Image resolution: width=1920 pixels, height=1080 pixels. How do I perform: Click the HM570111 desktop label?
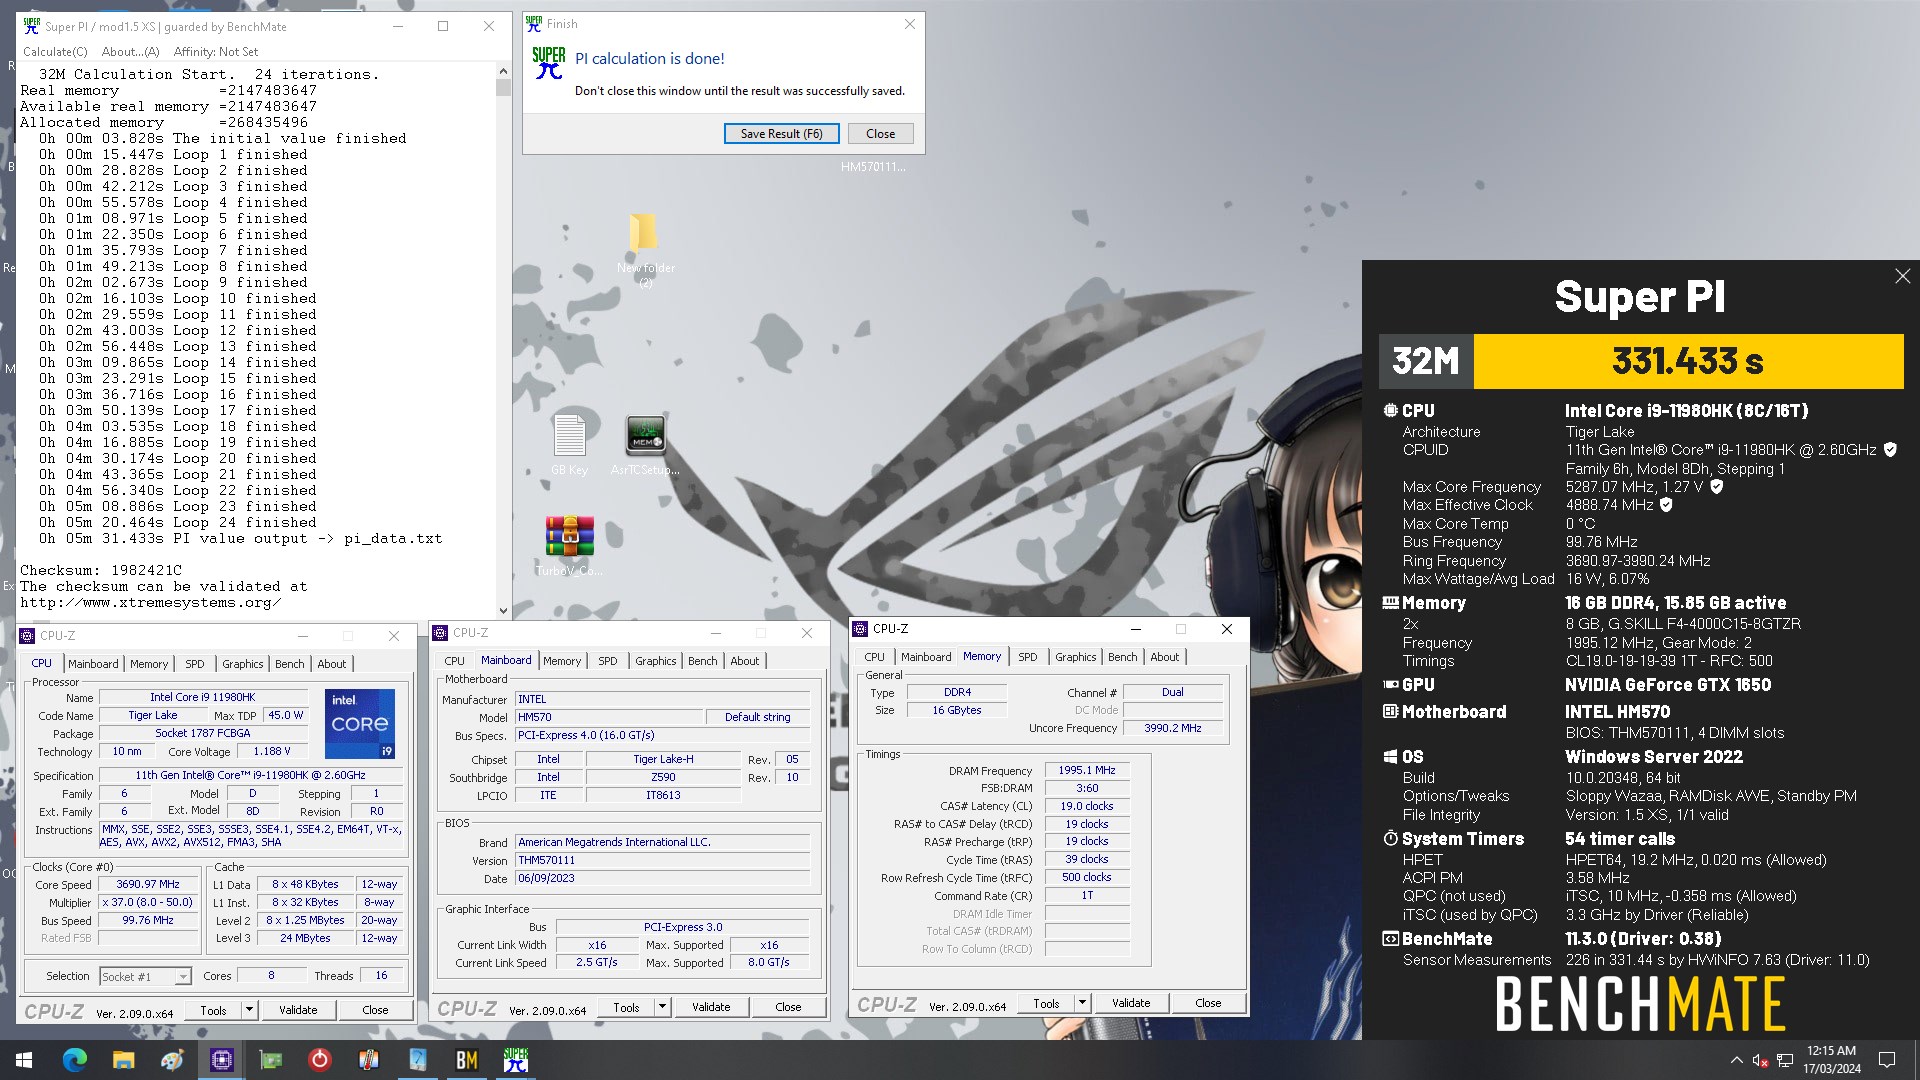[873, 167]
